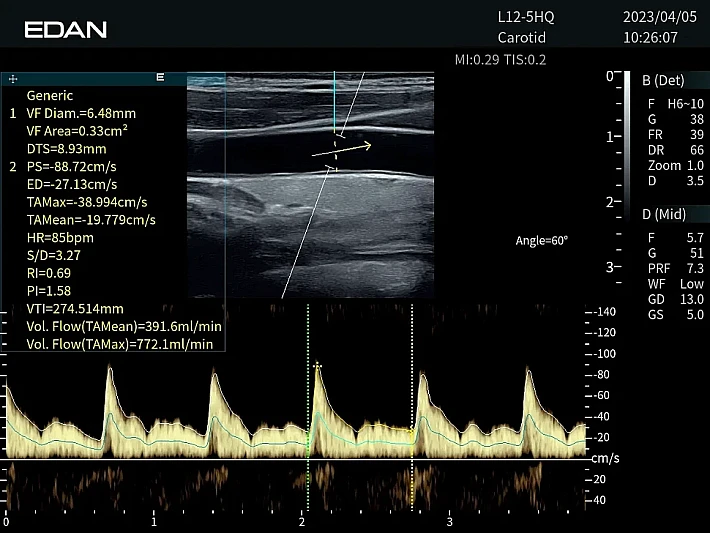Image resolution: width=710 pixels, height=533 pixels.
Task: Select the B (Det) parameter header
Action: 663,79
